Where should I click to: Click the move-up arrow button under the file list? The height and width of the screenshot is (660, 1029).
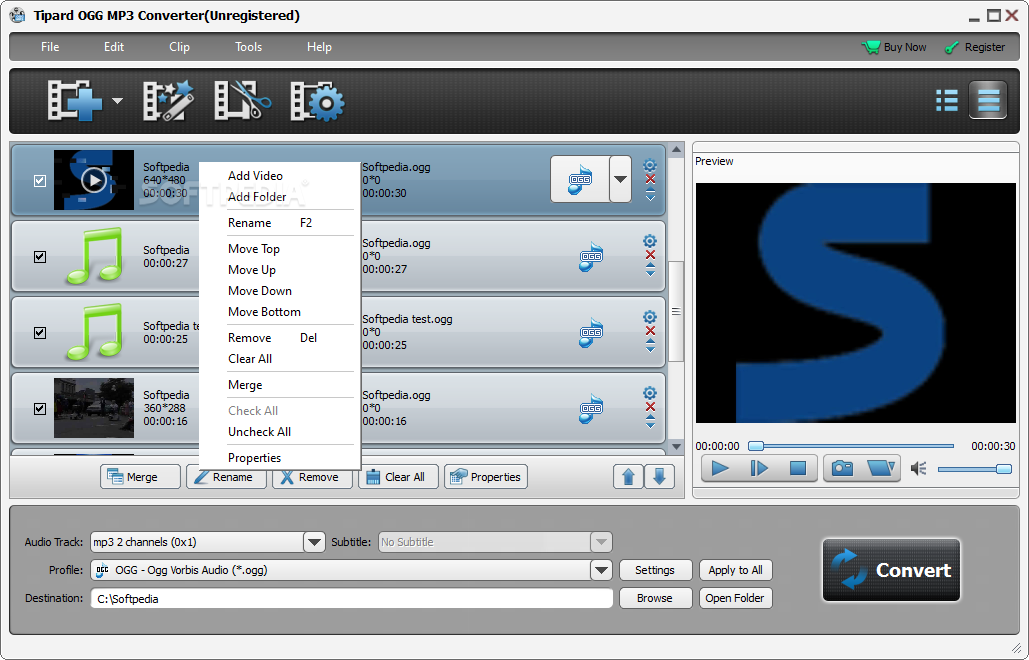(628, 476)
